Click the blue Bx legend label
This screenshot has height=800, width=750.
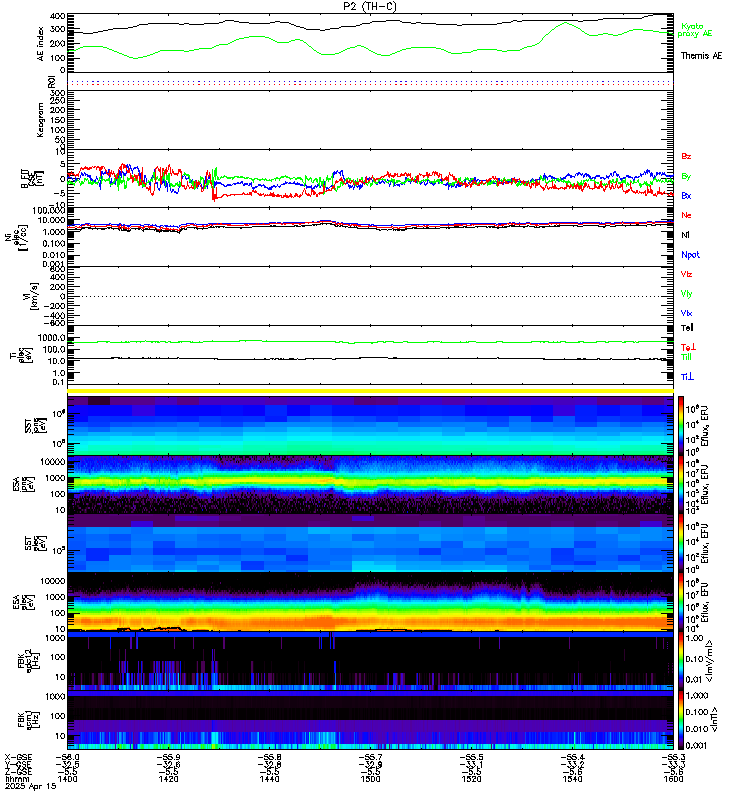coord(686,196)
